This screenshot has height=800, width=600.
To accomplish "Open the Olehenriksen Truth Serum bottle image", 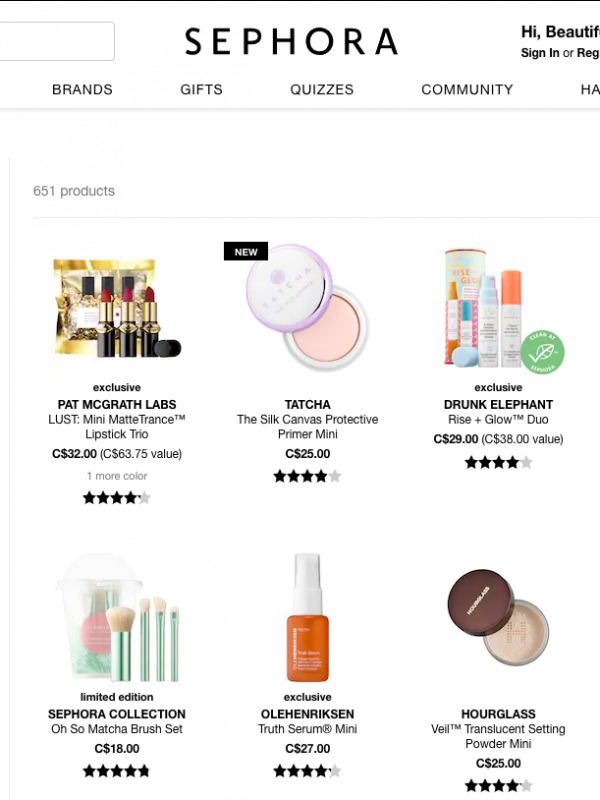I will pos(308,618).
